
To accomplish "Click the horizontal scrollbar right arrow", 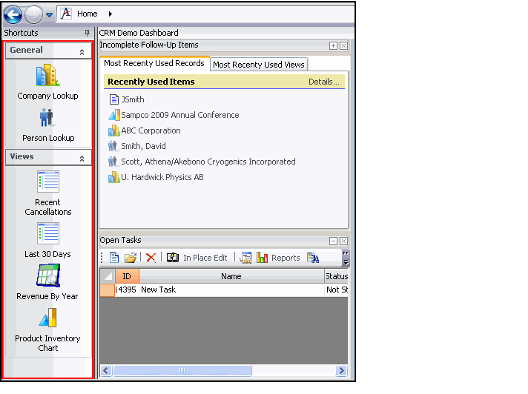I will (x=341, y=371).
